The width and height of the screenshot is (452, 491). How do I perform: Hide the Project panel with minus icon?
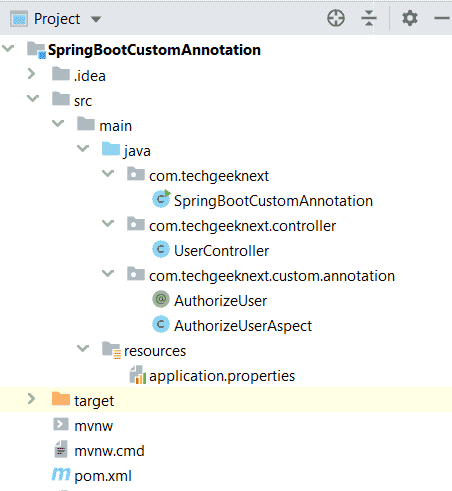click(x=442, y=18)
